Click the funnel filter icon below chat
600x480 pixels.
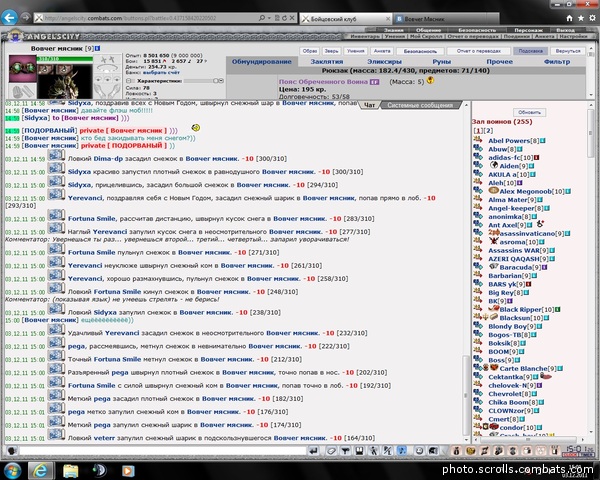pyautogui.click(x=345, y=451)
